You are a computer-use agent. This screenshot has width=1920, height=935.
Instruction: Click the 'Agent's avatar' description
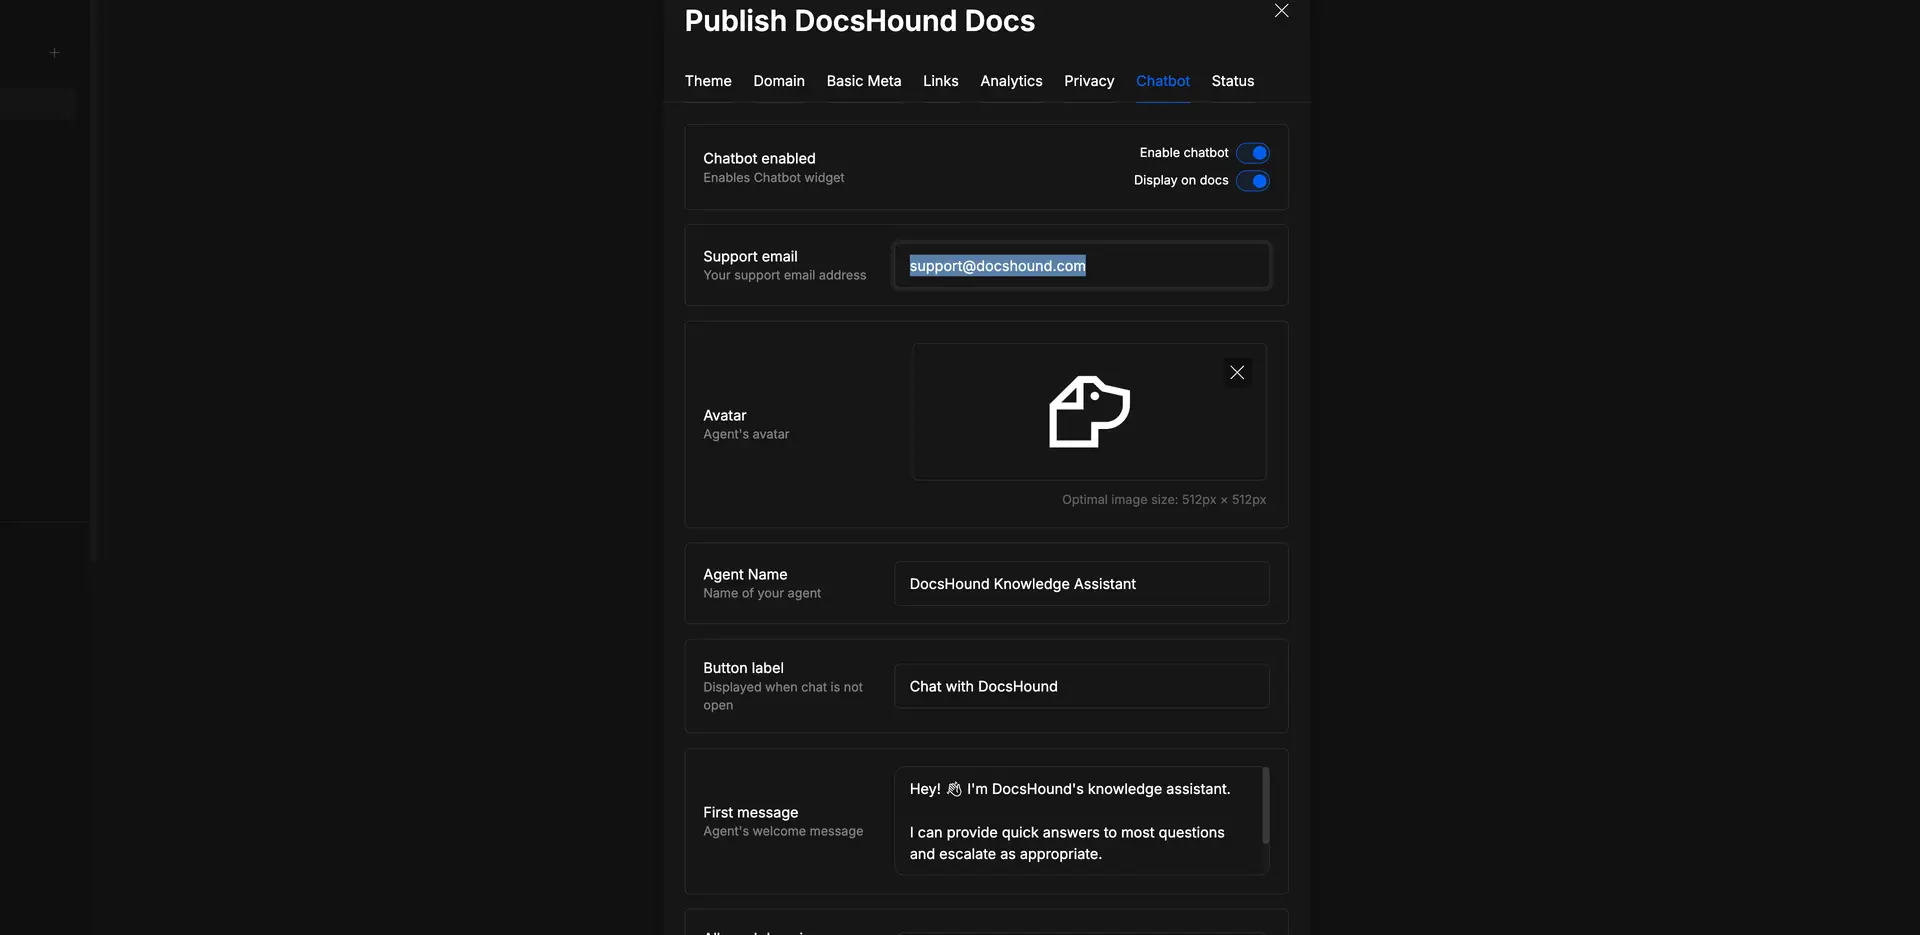tap(746, 434)
